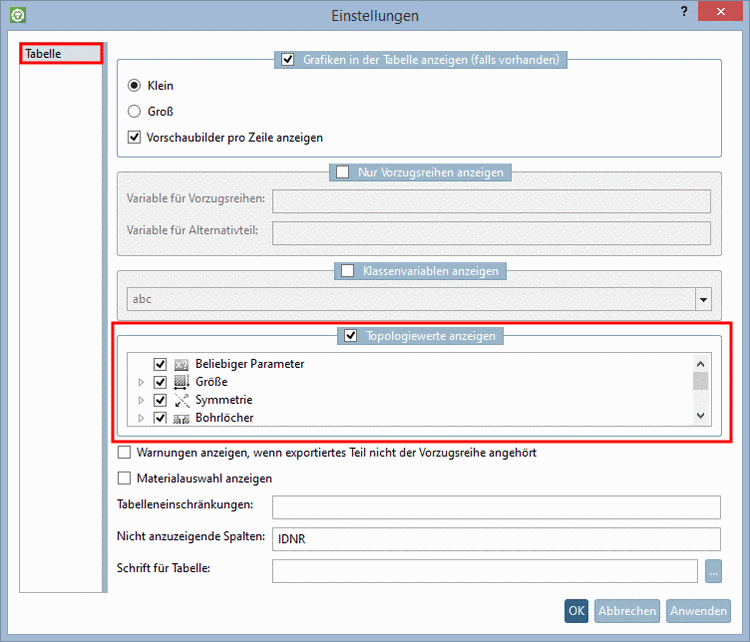The image size is (750, 642).
Task: Click the Bohrlöcher topology icon
Action: [181, 418]
